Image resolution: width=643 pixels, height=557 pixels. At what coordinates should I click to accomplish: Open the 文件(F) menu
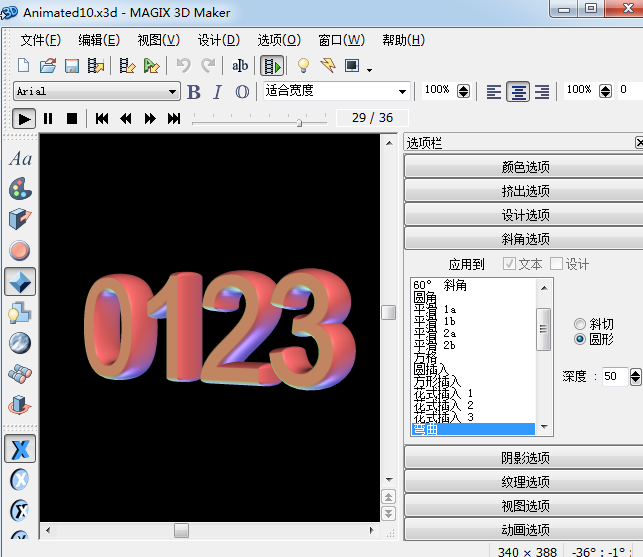click(40, 40)
